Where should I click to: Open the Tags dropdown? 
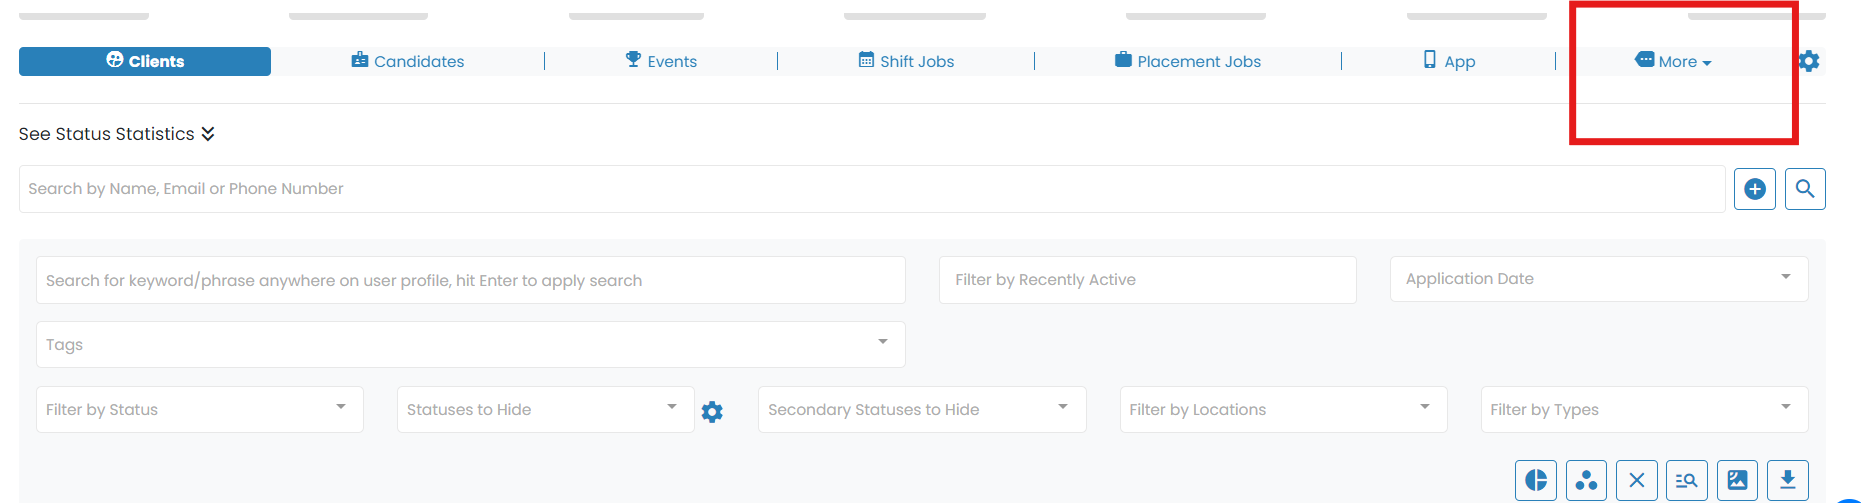(470, 344)
